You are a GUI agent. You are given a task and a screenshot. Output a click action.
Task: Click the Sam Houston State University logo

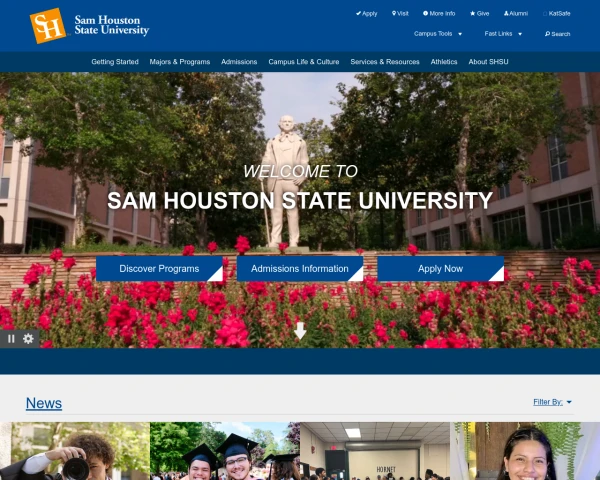coord(89,26)
